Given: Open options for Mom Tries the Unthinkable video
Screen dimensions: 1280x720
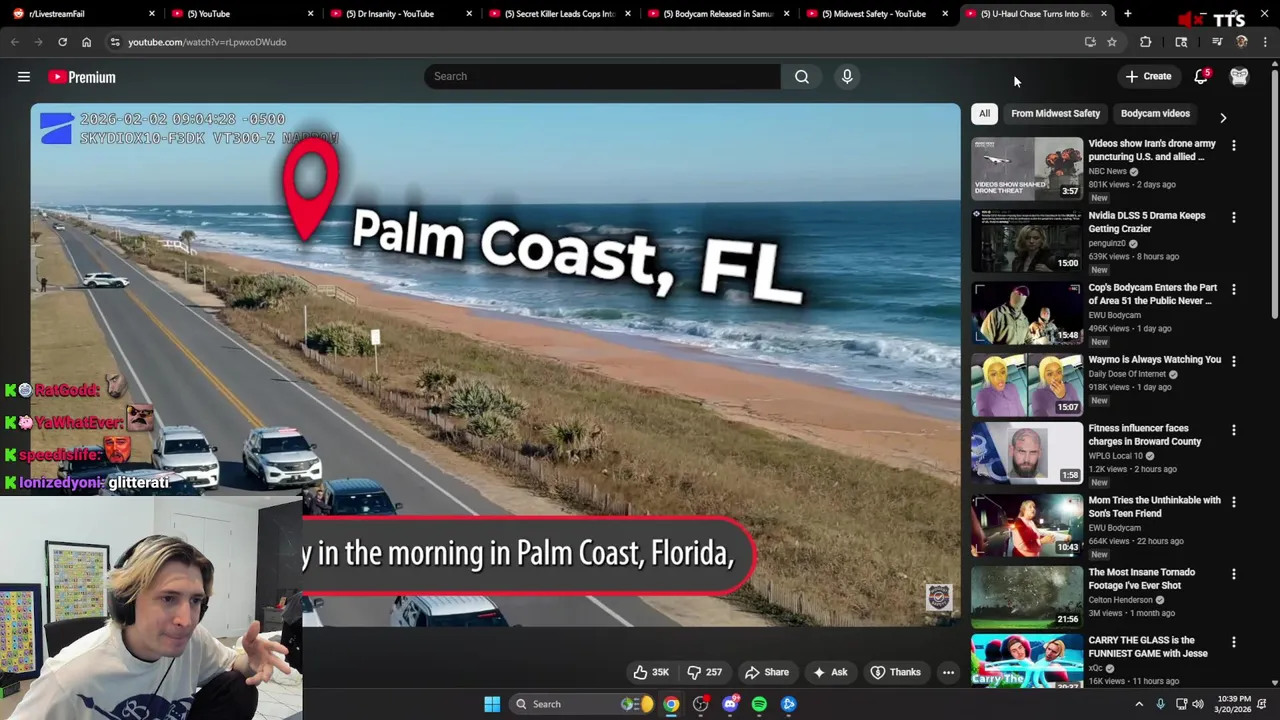Looking at the screenshot, I should [1233, 502].
